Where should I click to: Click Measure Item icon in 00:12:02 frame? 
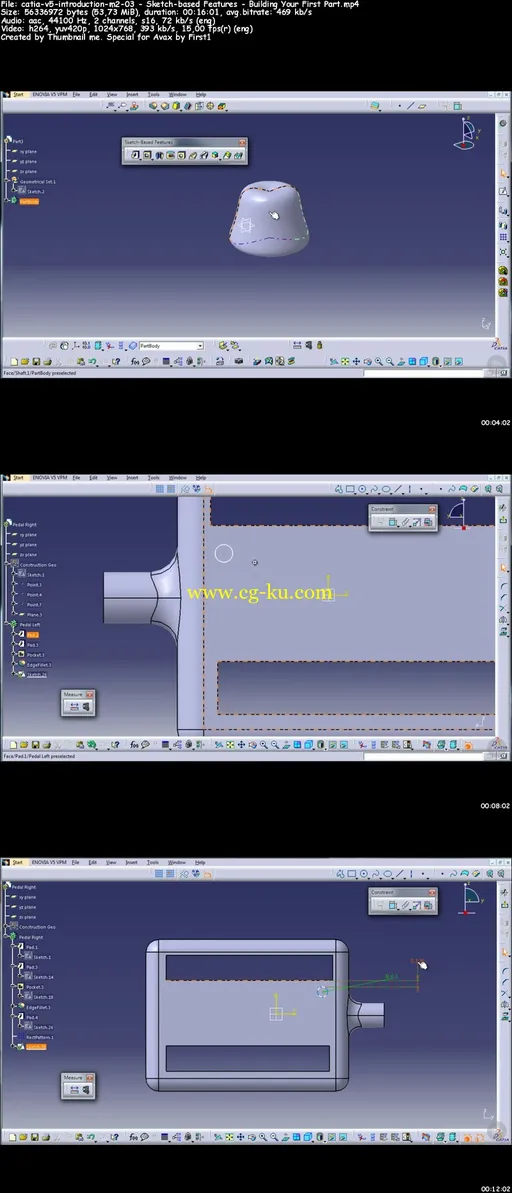pos(86,1090)
